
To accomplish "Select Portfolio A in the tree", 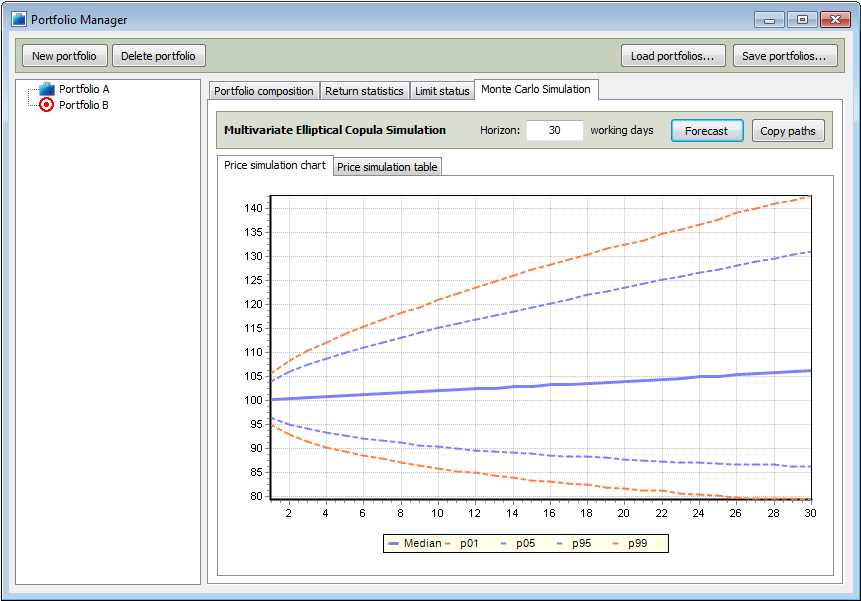I will point(84,89).
